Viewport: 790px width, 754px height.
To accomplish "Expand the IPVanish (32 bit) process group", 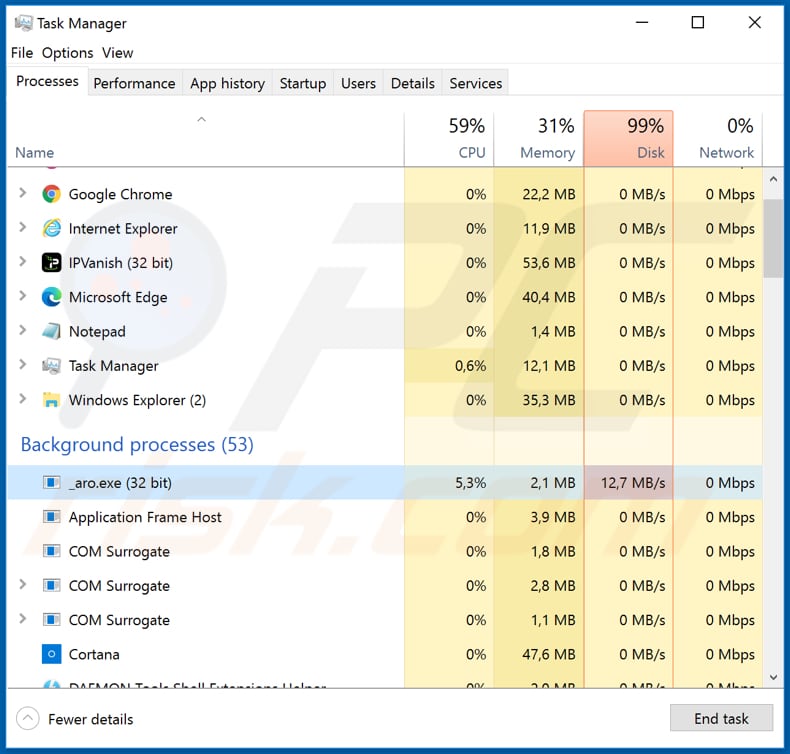I will coord(22,261).
